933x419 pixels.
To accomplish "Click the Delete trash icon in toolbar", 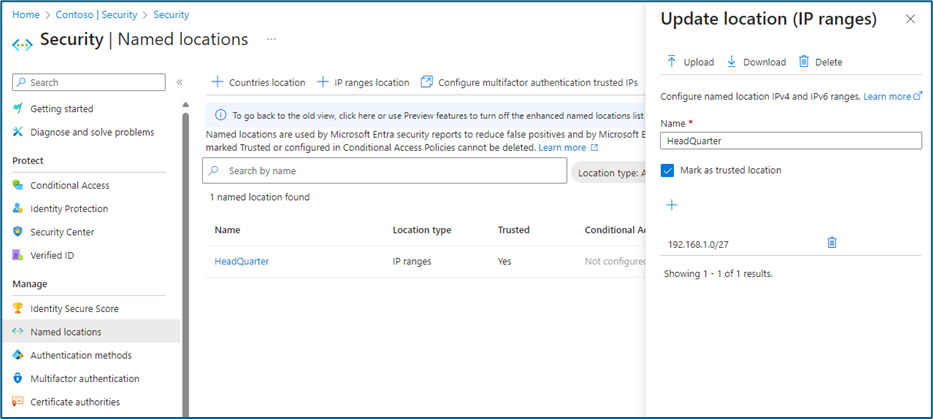I will (804, 62).
